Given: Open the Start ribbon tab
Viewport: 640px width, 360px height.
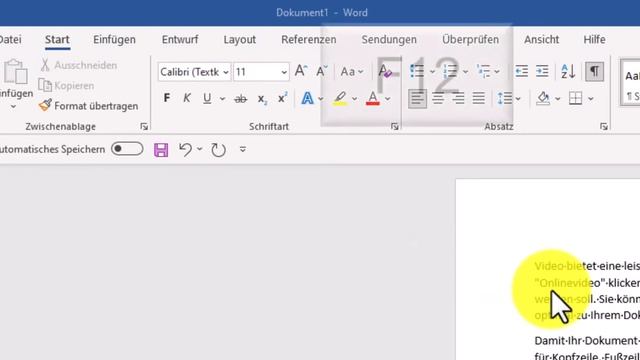Looking at the screenshot, I should 57,40.
